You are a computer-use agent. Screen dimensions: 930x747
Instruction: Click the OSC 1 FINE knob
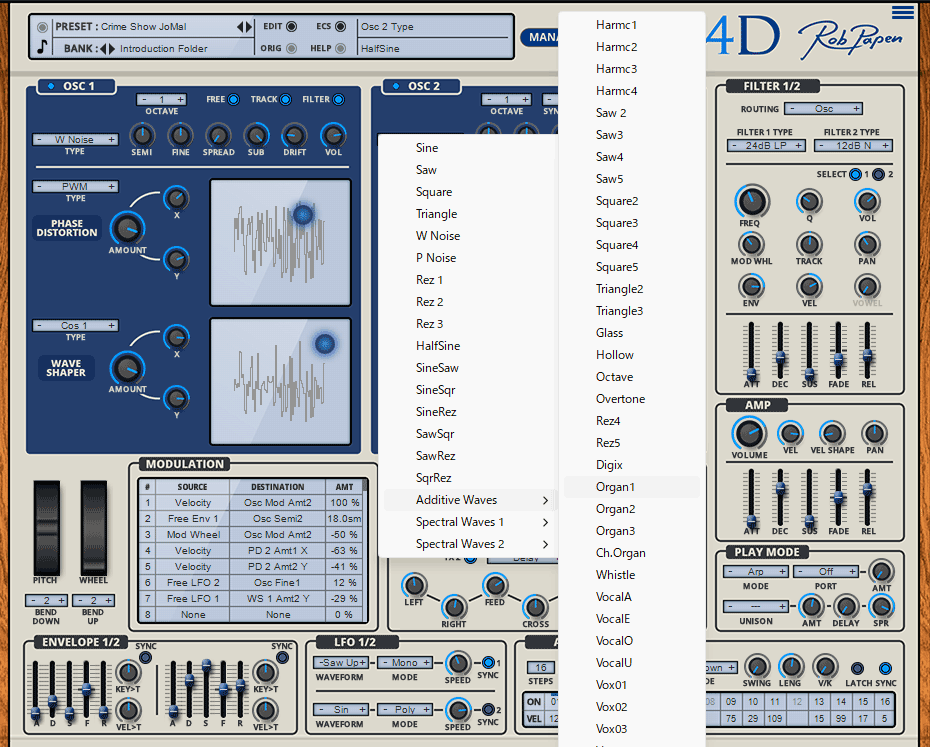coord(180,135)
